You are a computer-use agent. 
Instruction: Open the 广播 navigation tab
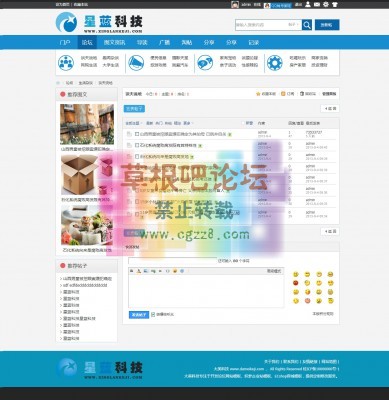click(x=164, y=42)
